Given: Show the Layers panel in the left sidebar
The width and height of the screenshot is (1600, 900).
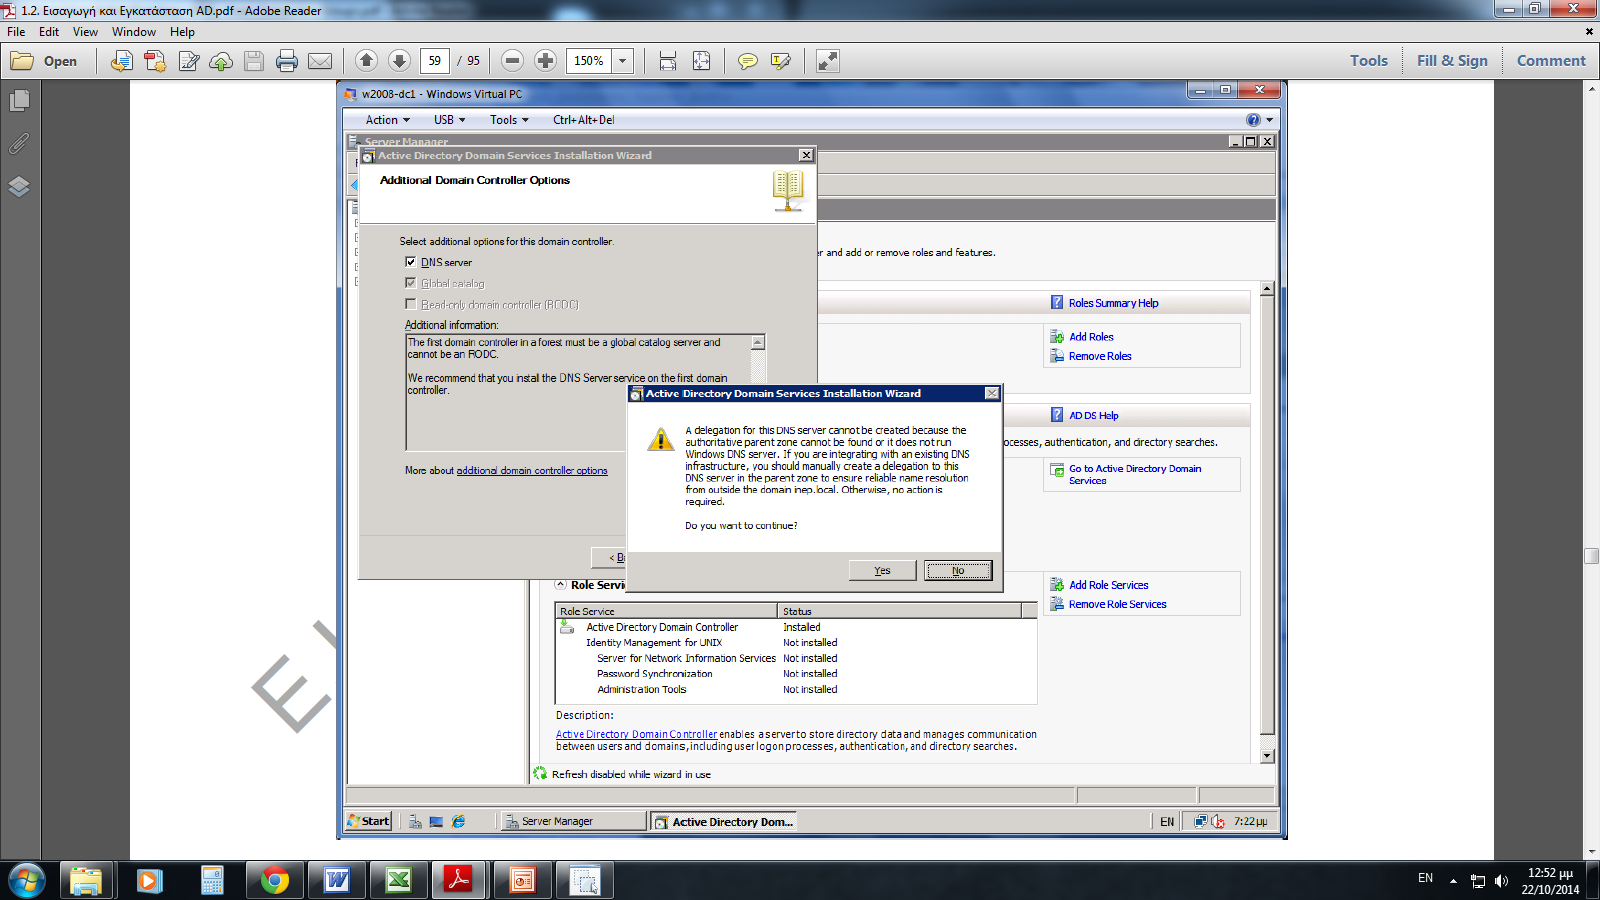Looking at the screenshot, I should pyautogui.click(x=19, y=187).
